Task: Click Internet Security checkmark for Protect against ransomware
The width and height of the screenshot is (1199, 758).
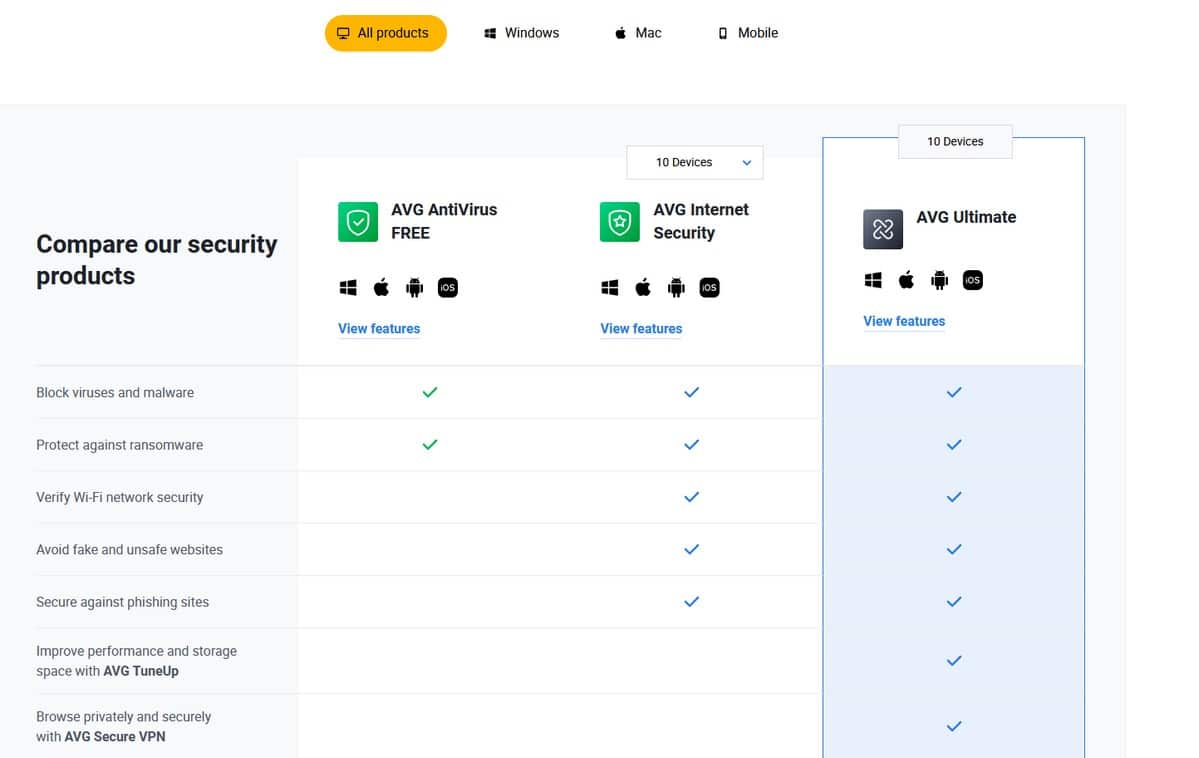Action: click(x=691, y=444)
